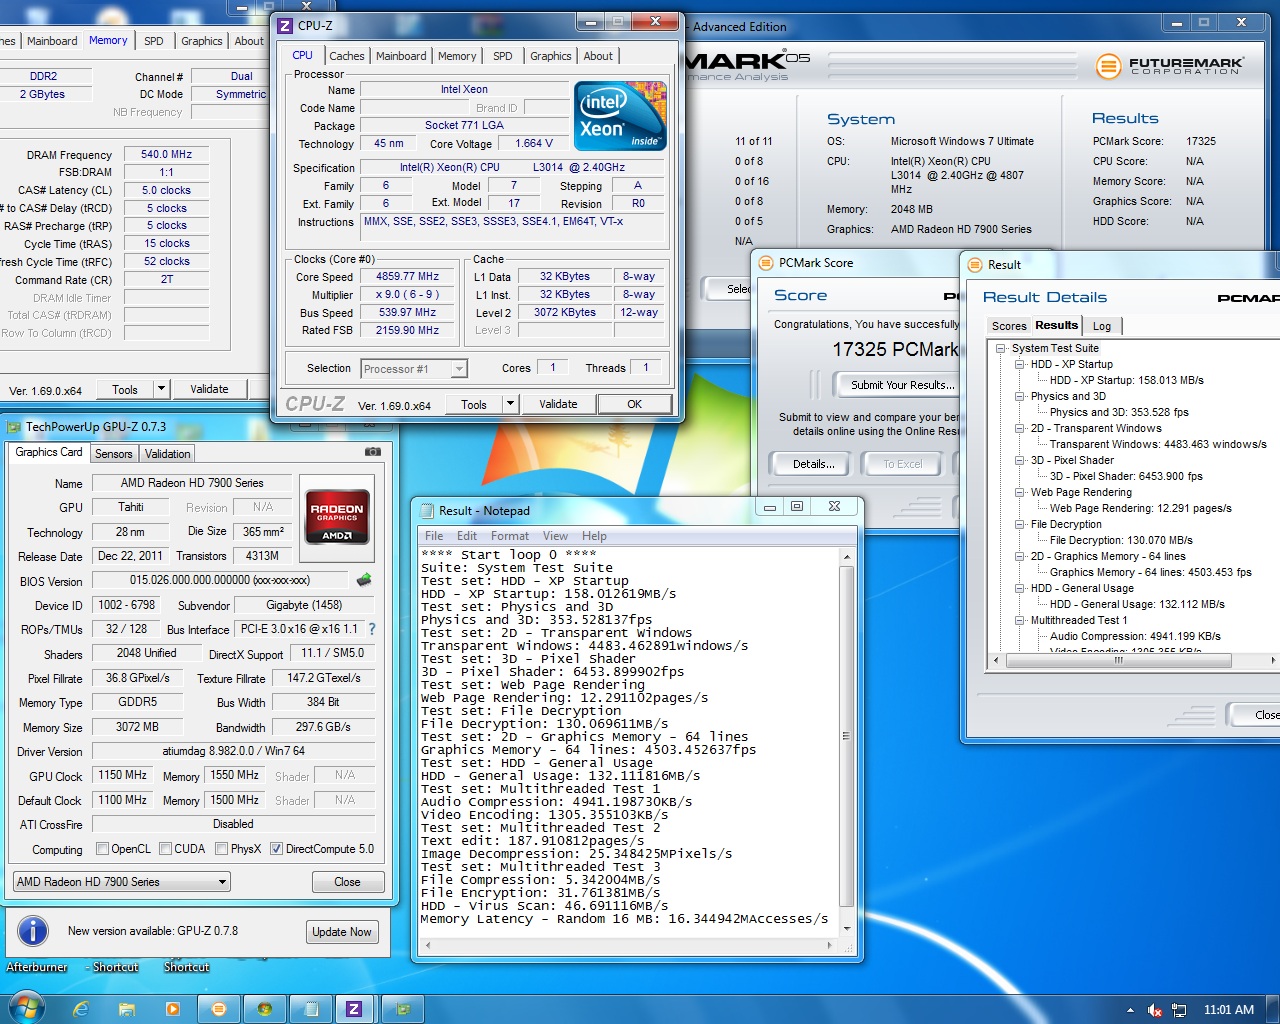Click Notepad title bar icon
Viewport: 1280px width, 1024px height.
426,511
